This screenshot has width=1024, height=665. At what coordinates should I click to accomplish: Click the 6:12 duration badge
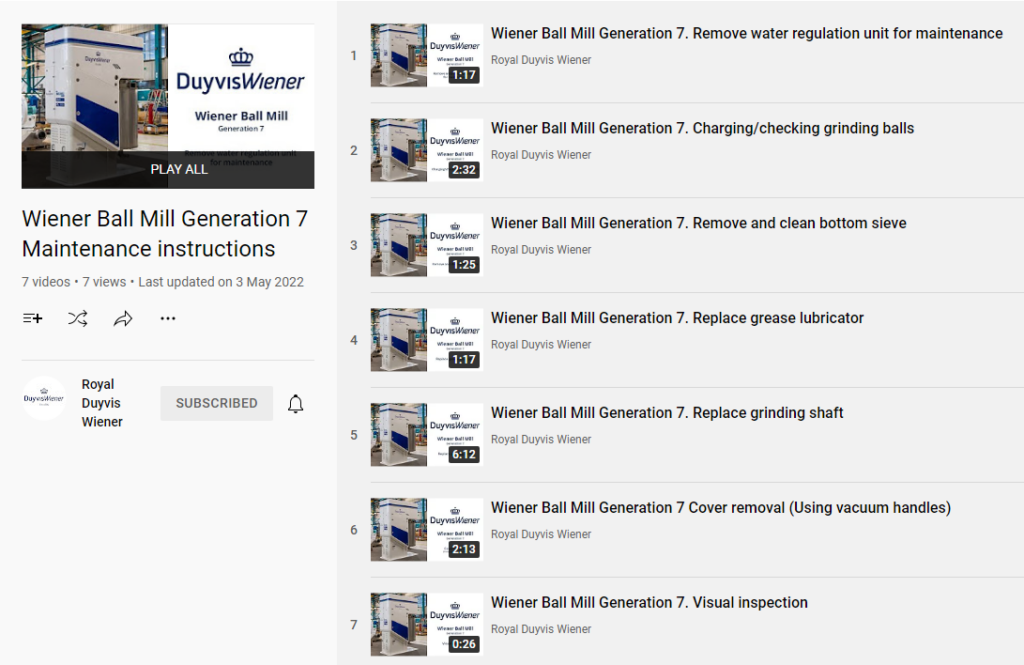(464, 455)
